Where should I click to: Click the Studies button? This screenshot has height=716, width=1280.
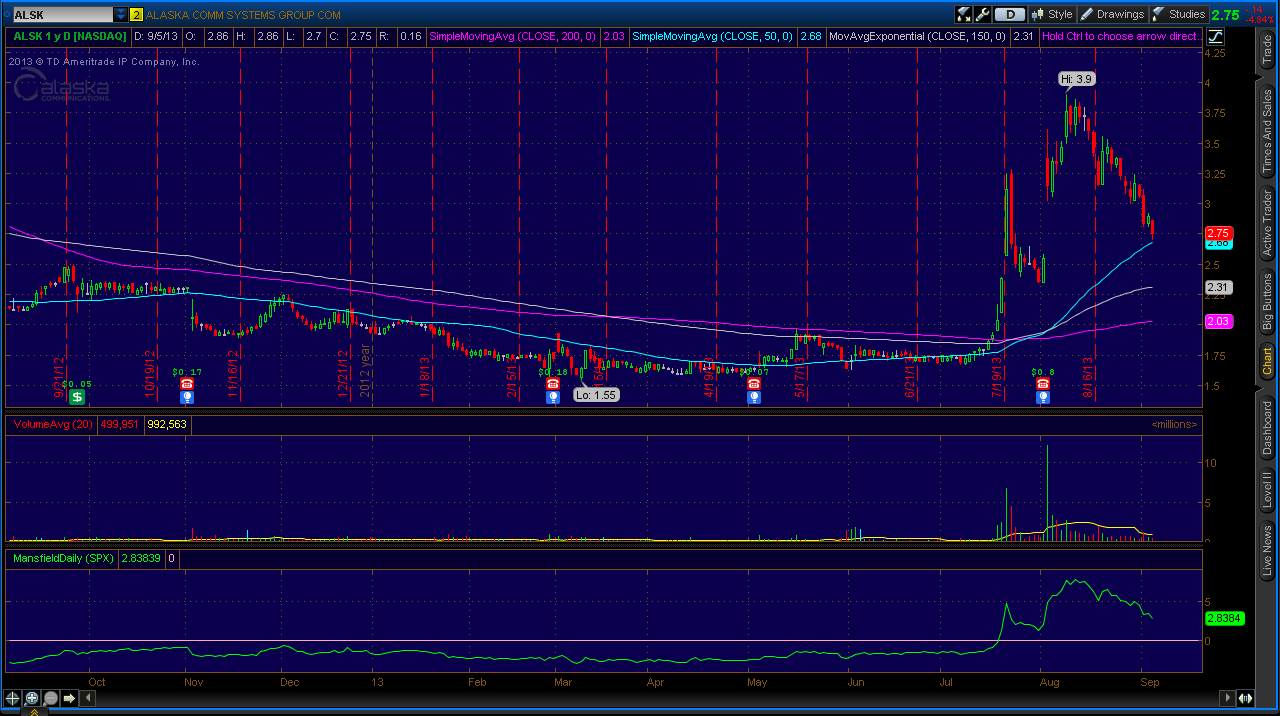pyautogui.click(x=1179, y=14)
